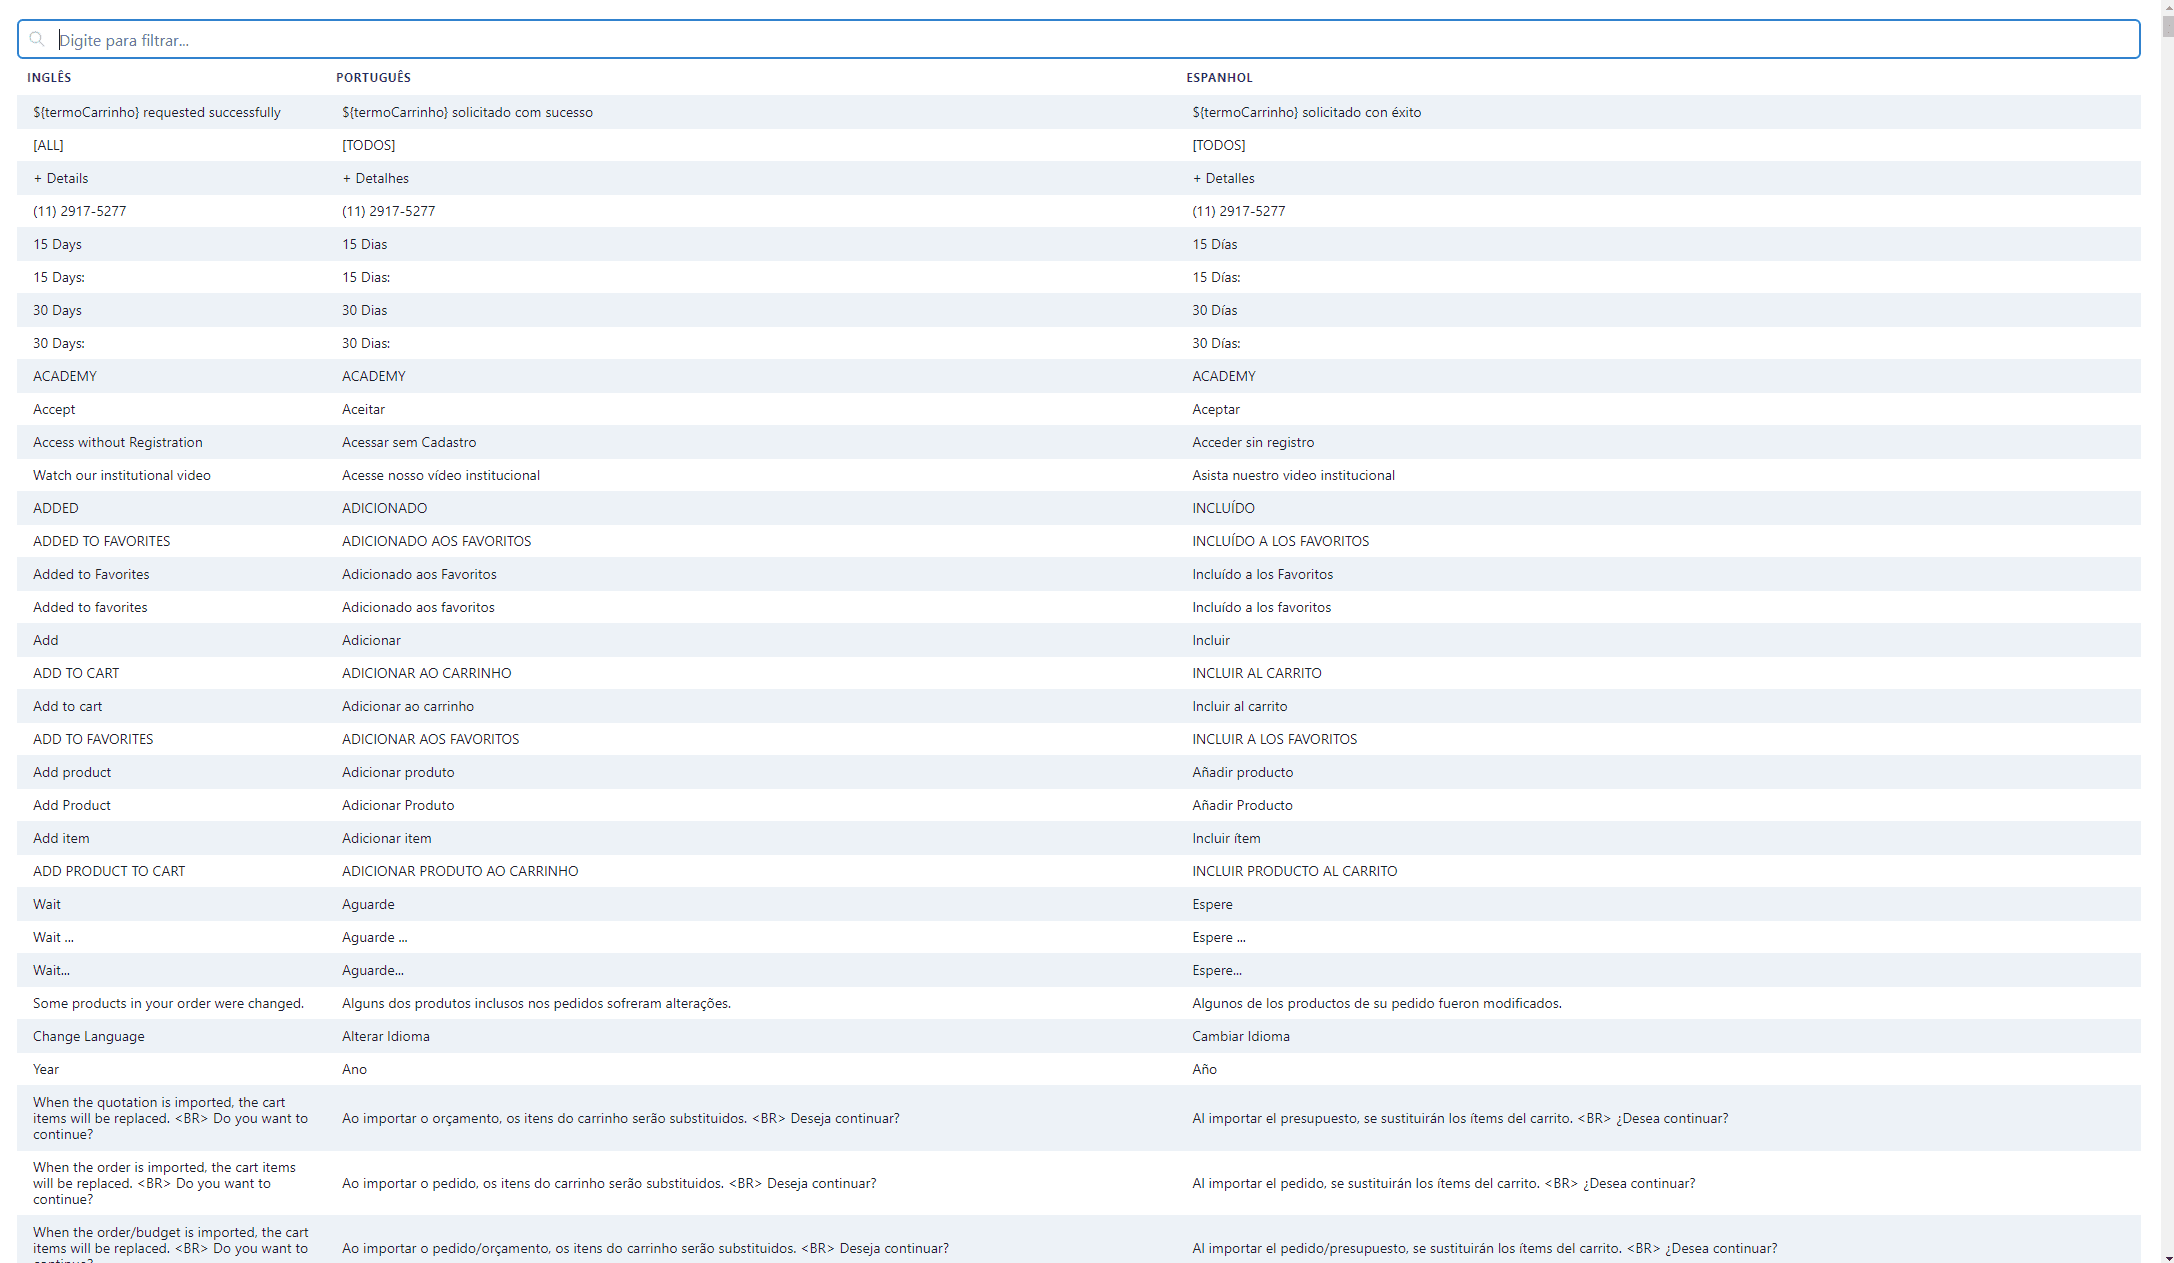Select the 'INCLUÍDO' Spanish cell
This screenshot has height=1263, width=2174.
pyautogui.click(x=1223, y=508)
